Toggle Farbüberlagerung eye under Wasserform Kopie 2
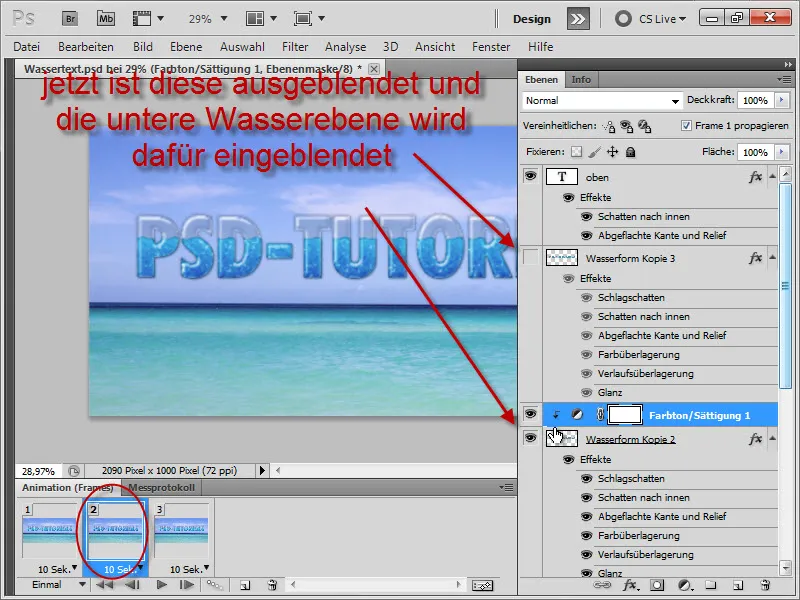The image size is (800, 600). (587, 536)
